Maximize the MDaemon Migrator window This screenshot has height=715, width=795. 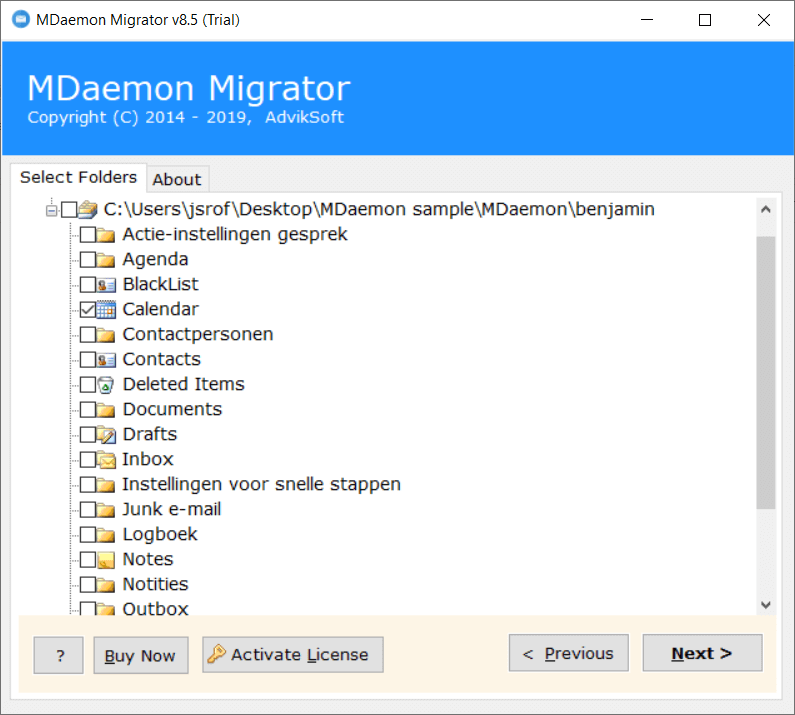pyautogui.click(x=705, y=20)
